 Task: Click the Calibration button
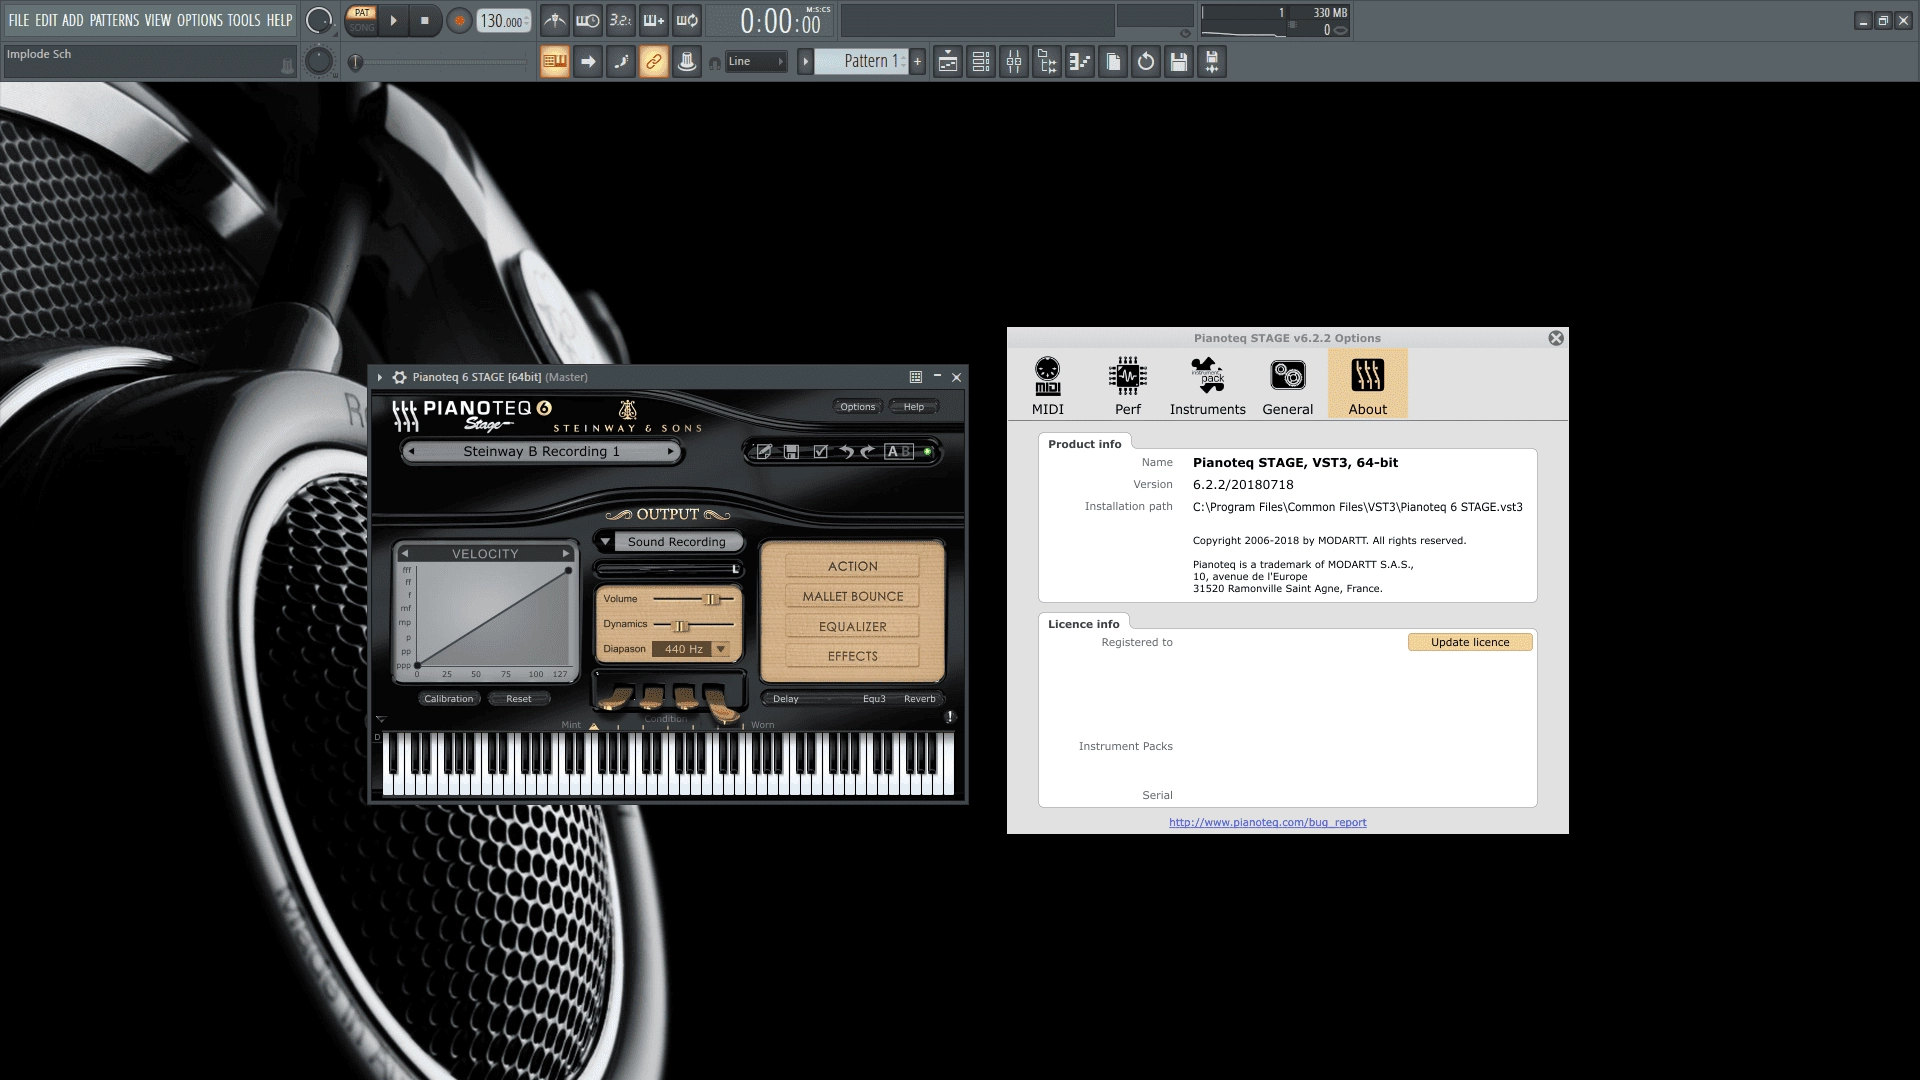click(448, 699)
